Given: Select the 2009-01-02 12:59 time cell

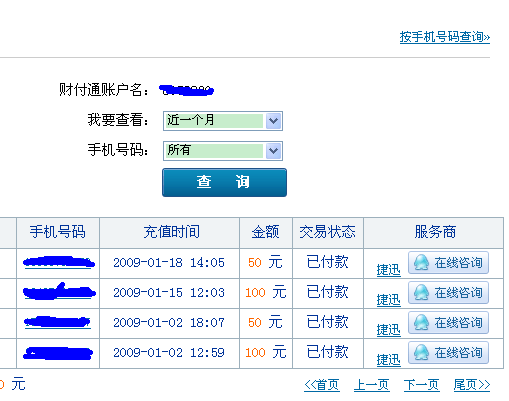Looking at the screenshot, I should point(169,353).
